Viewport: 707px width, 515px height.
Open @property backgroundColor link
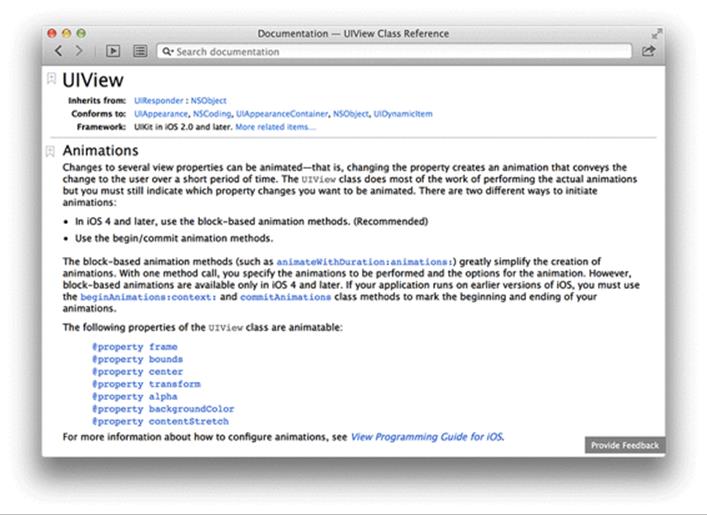(x=163, y=409)
